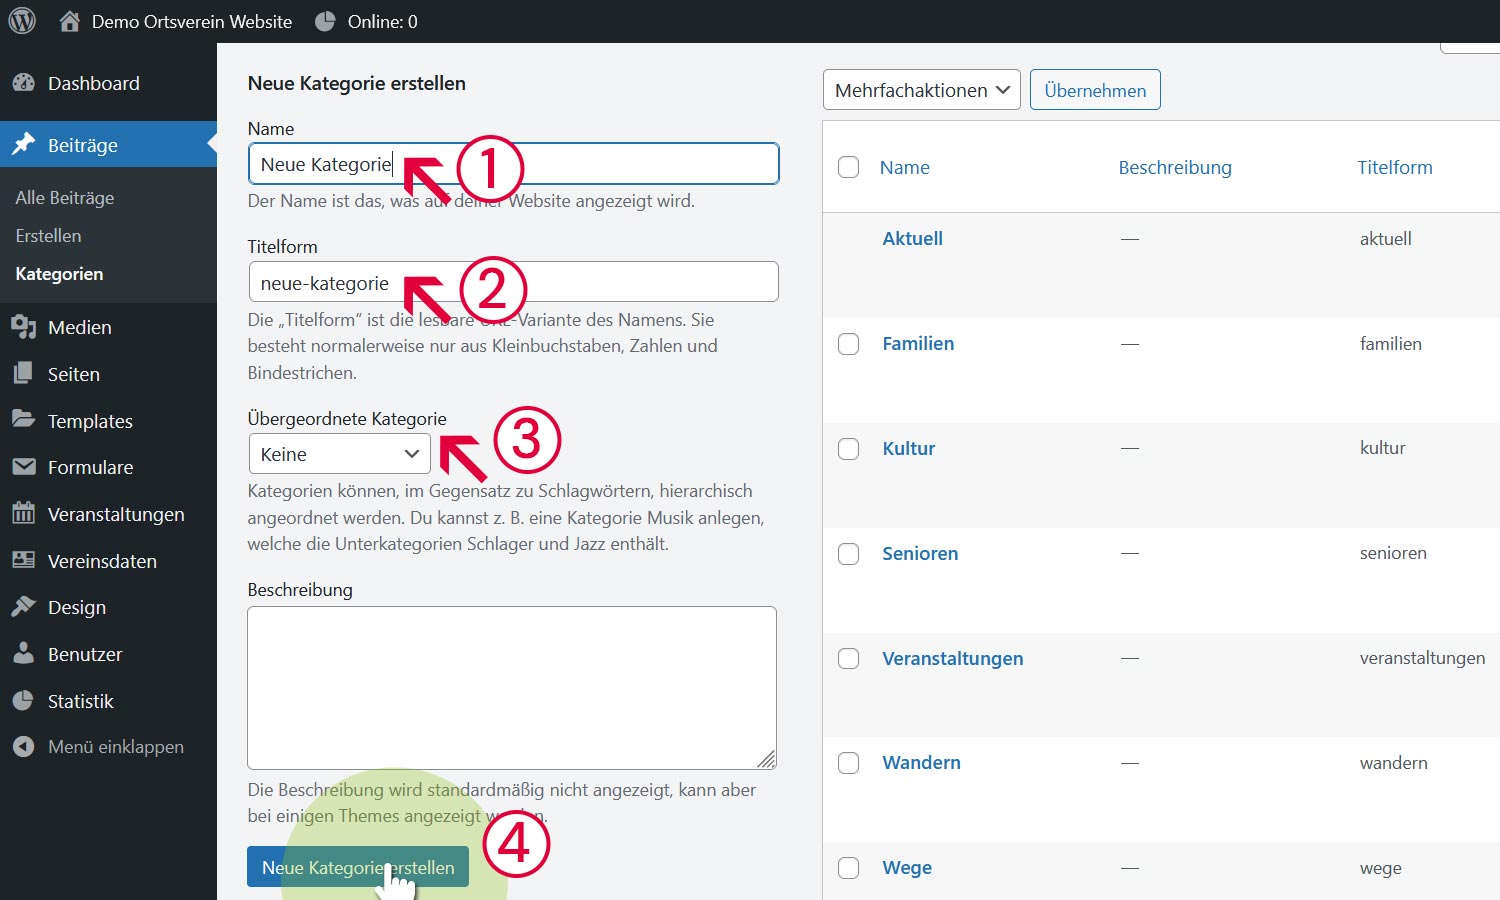Click the Statistik pie chart icon

(24, 700)
